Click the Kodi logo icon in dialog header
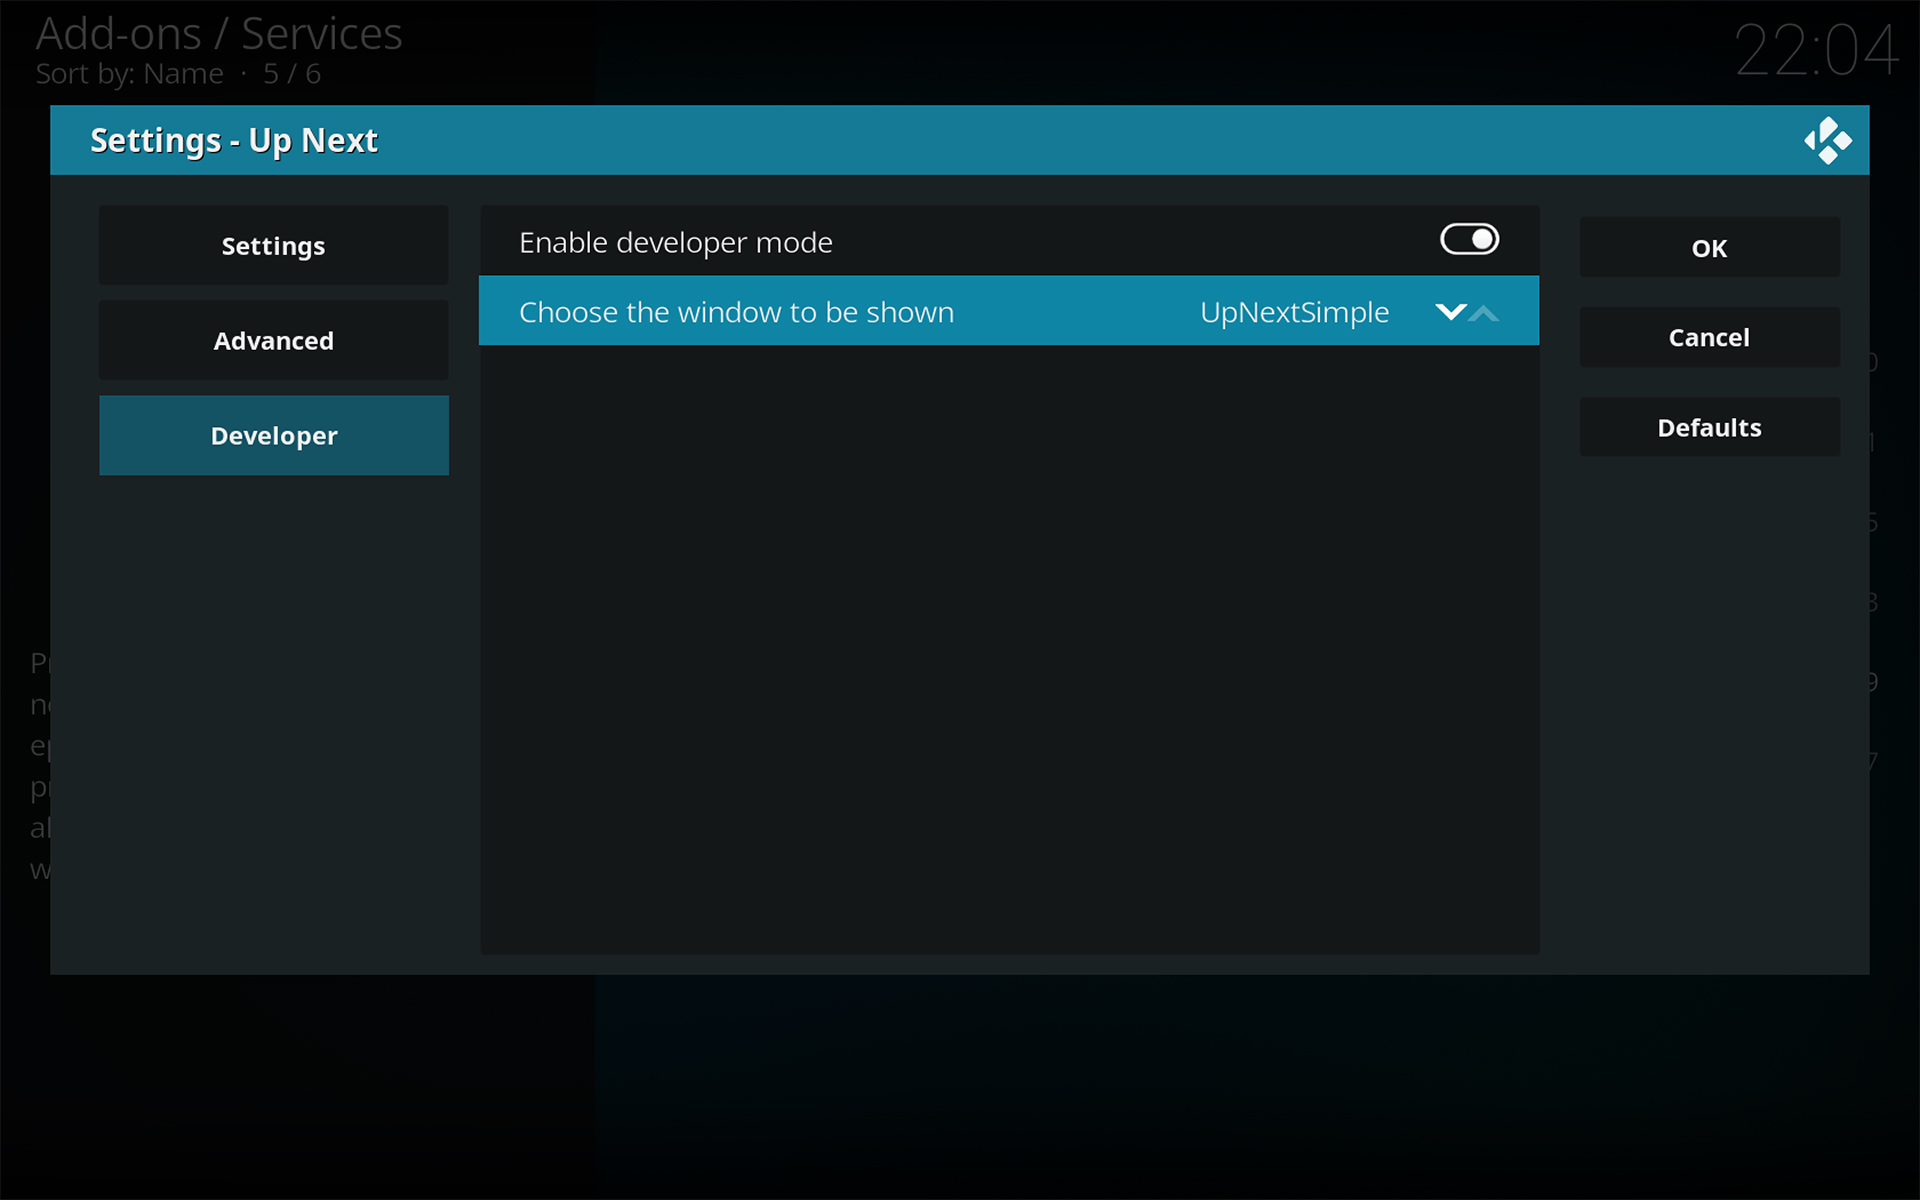Screen dimensions: 1920x1200 point(1828,141)
